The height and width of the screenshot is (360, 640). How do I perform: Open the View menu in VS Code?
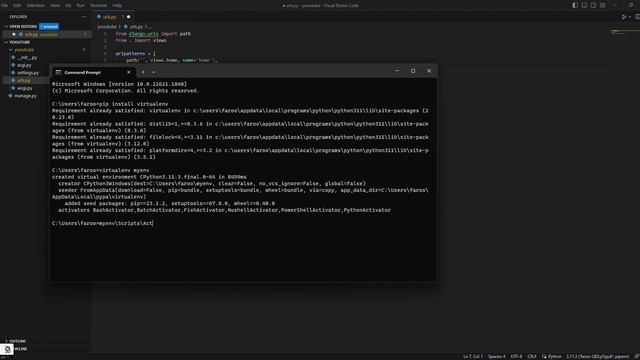pos(55,5)
